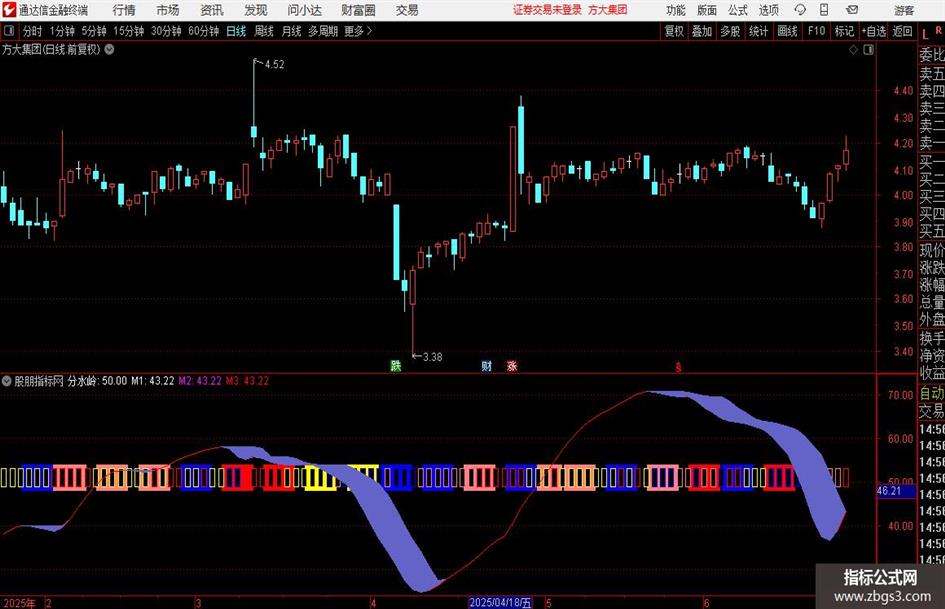Open the mail envelope icon
This screenshot has width=945, height=609.
852,10
